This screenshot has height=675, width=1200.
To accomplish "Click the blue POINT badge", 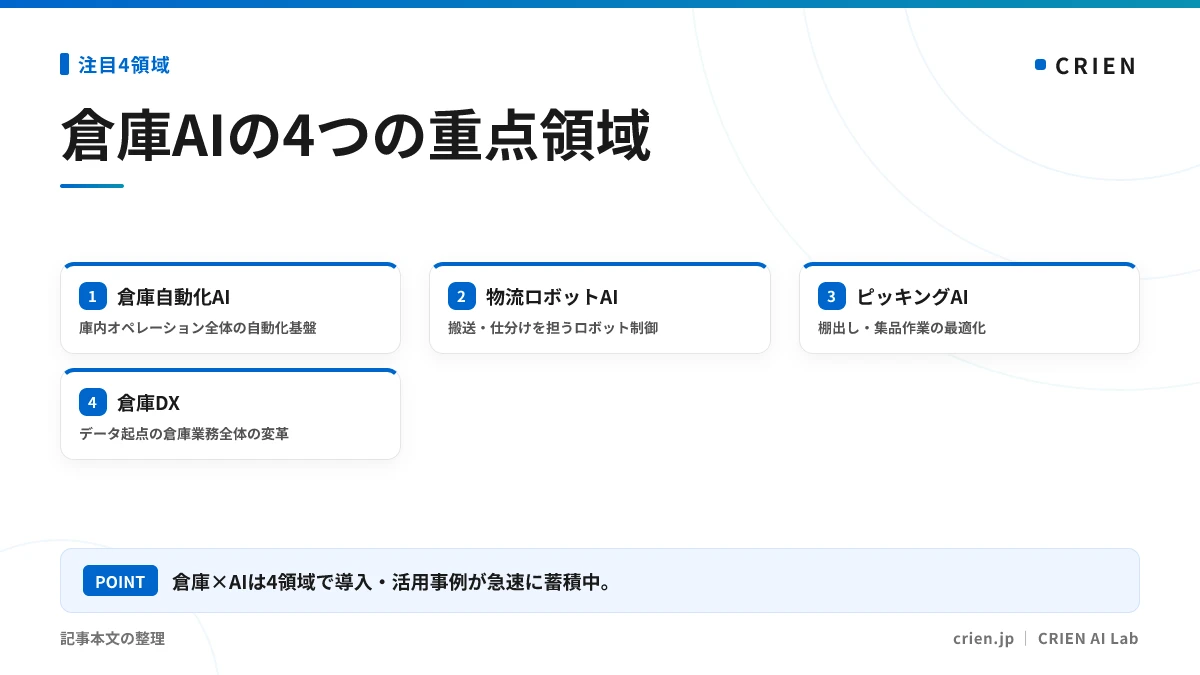I will pyautogui.click(x=120, y=581).
